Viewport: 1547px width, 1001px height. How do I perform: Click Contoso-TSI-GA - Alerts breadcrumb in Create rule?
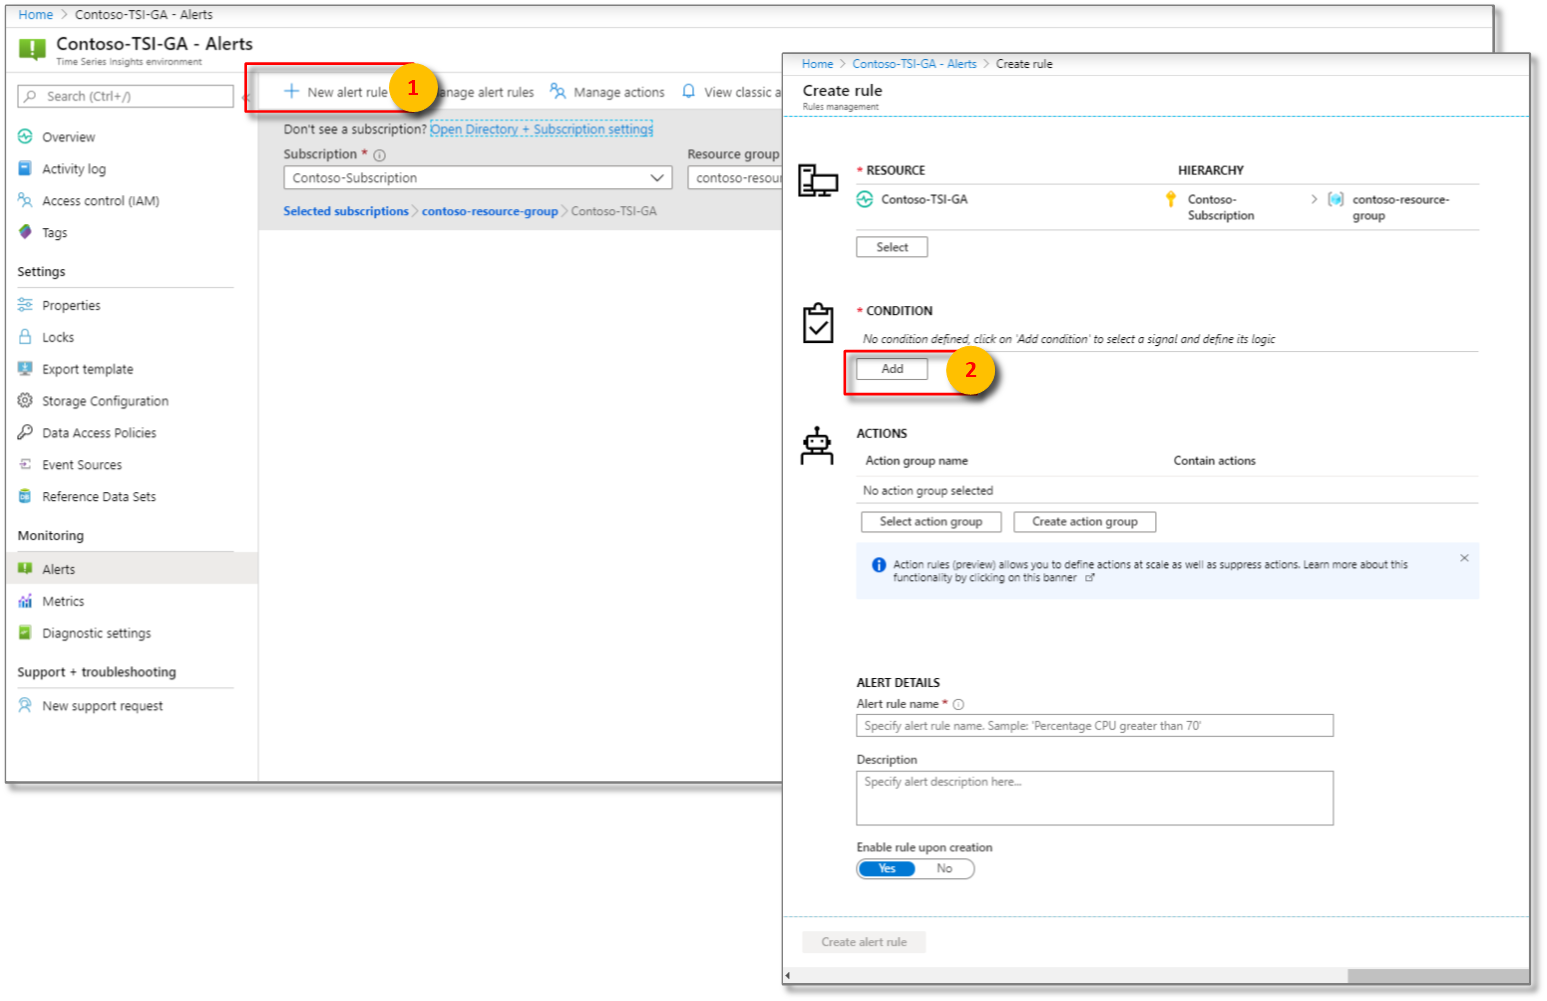(x=914, y=64)
